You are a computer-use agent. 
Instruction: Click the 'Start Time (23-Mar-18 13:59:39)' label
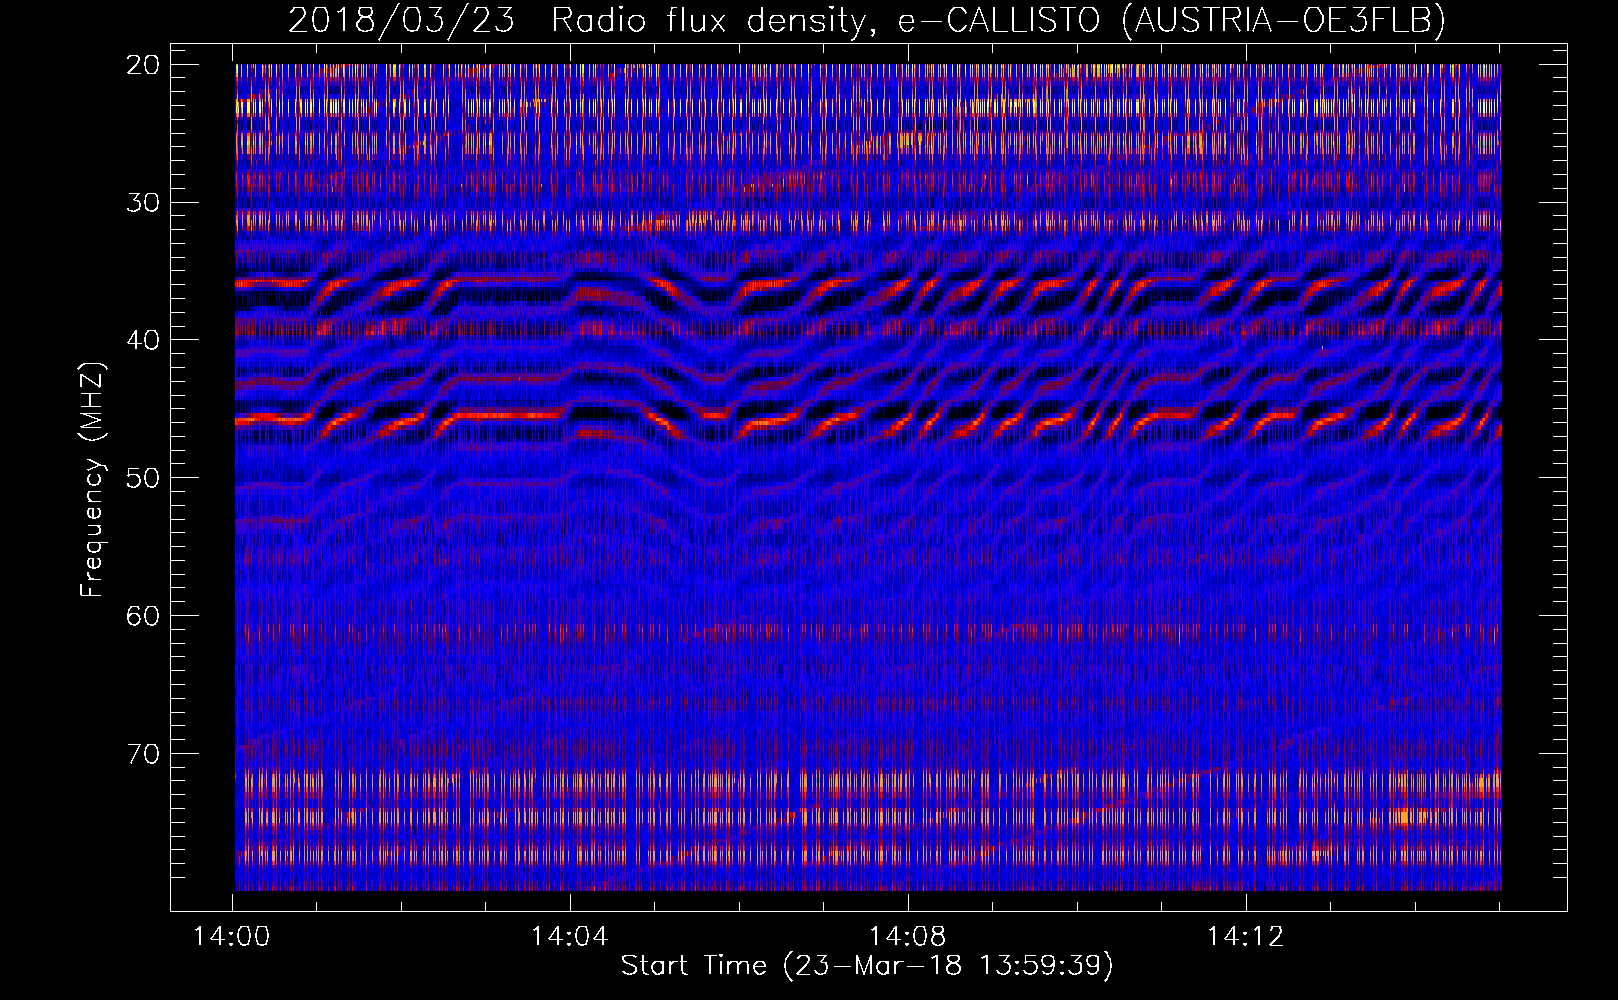coord(867,966)
